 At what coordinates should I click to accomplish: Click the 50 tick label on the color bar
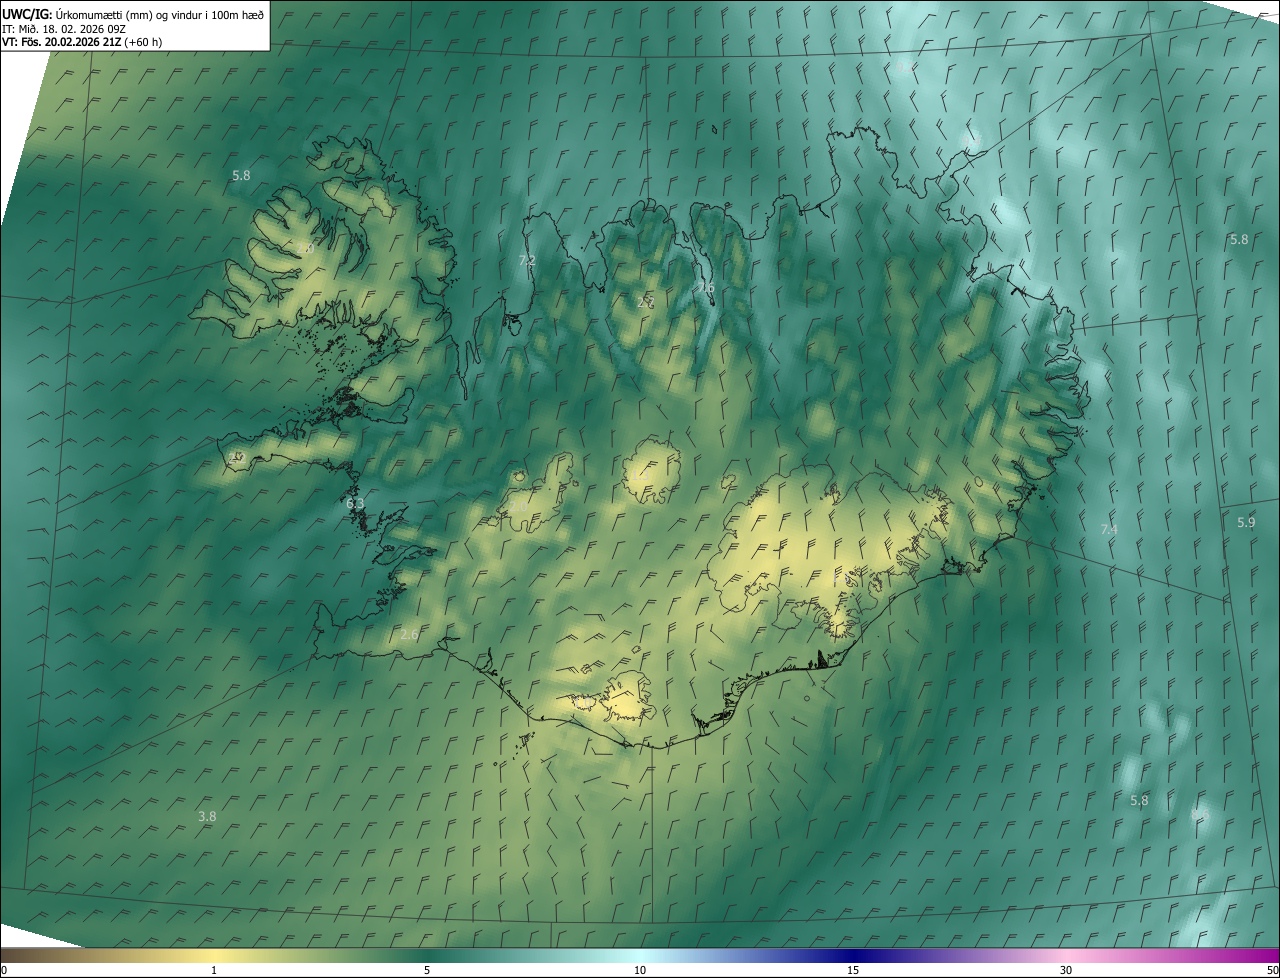1272,970
